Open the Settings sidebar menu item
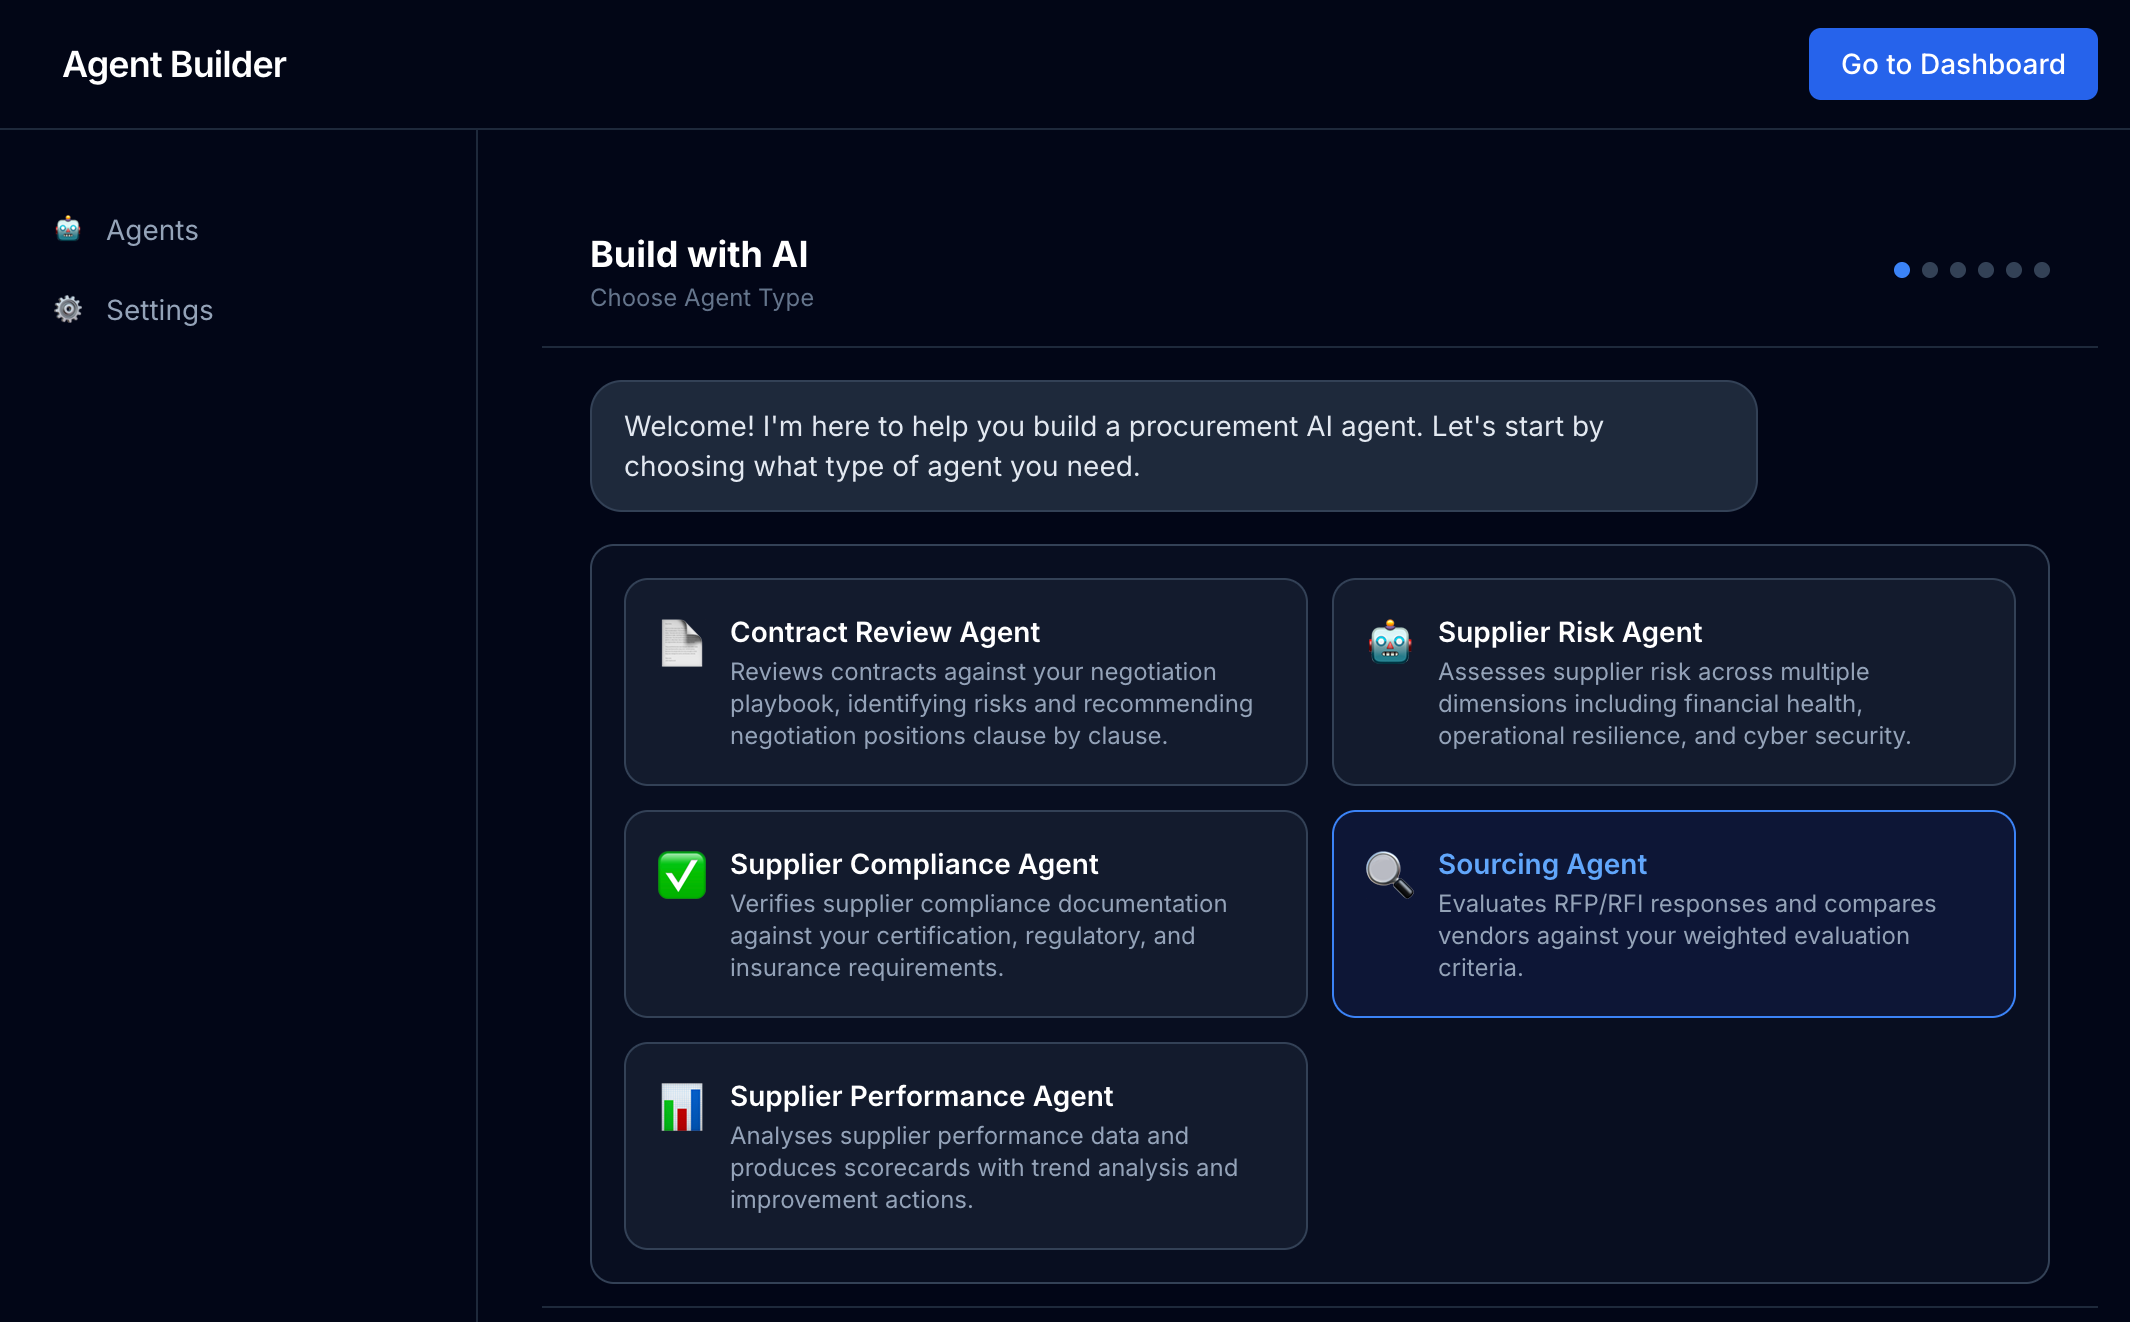The height and width of the screenshot is (1322, 2130). 159,310
